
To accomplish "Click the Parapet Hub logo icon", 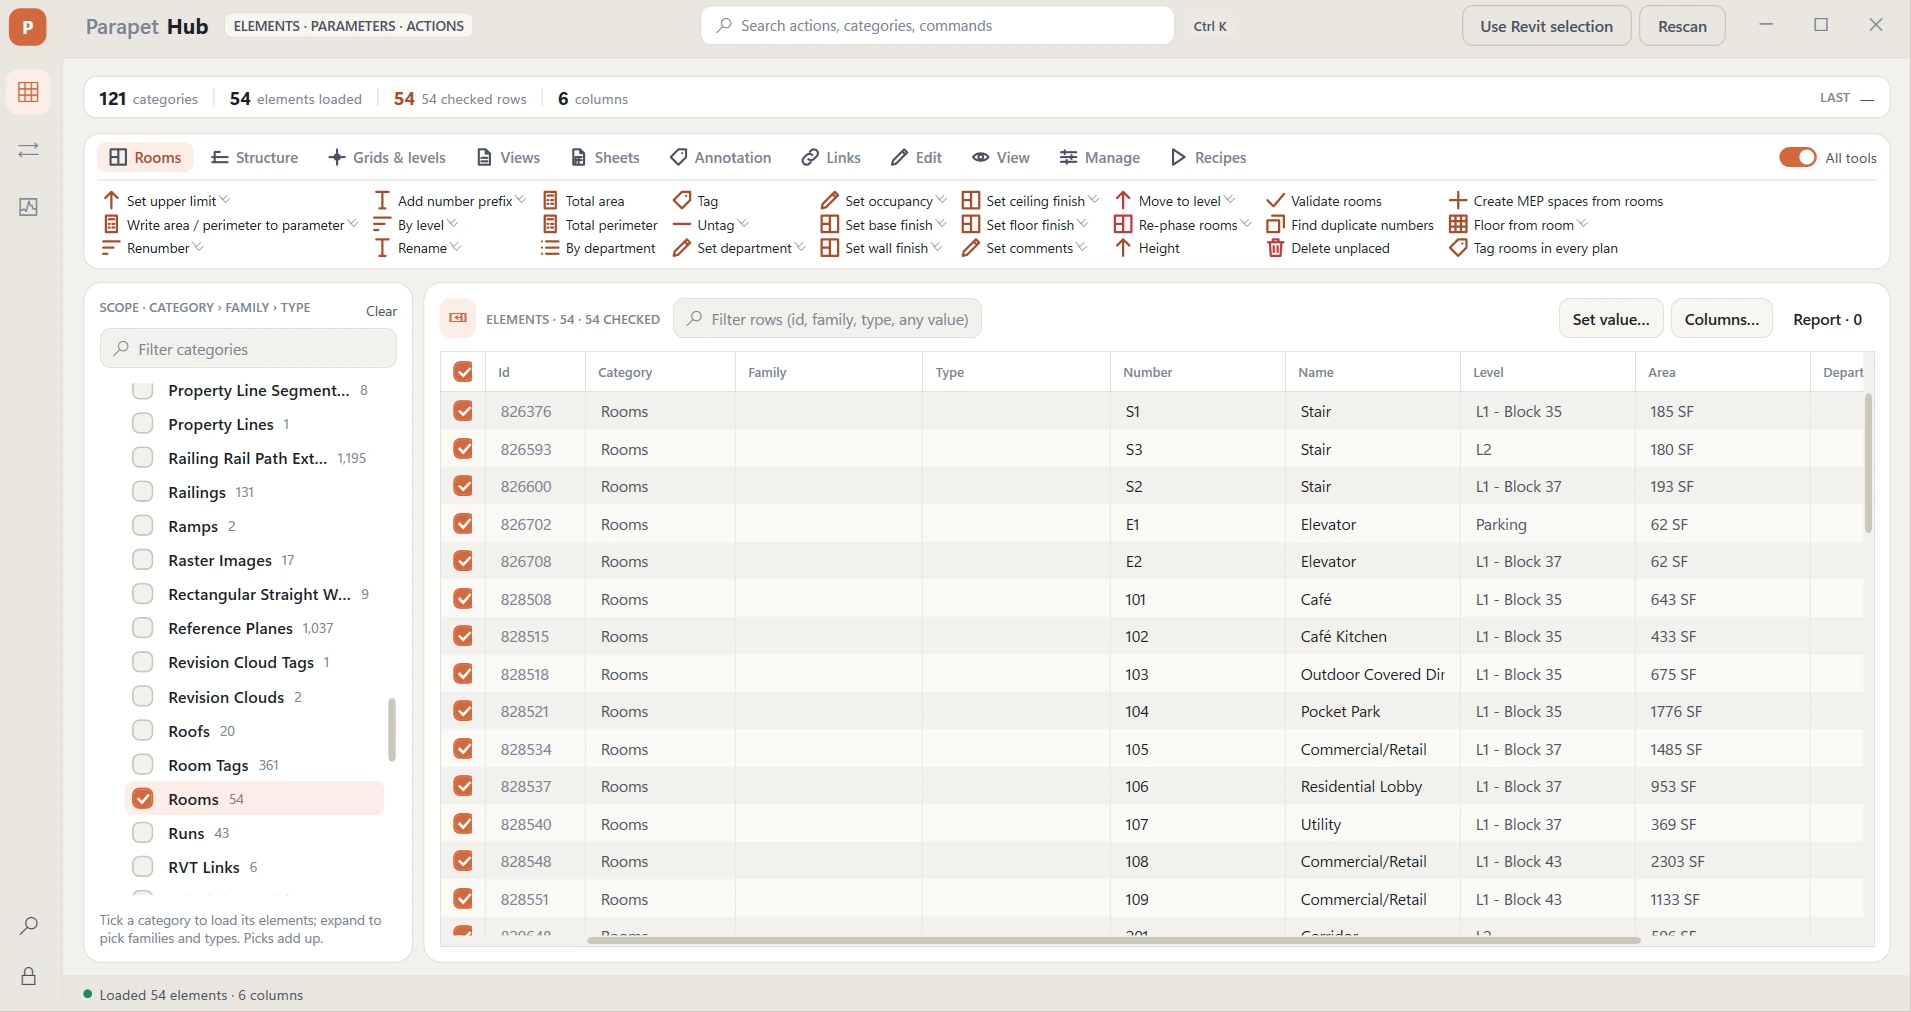I will (28, 26).
